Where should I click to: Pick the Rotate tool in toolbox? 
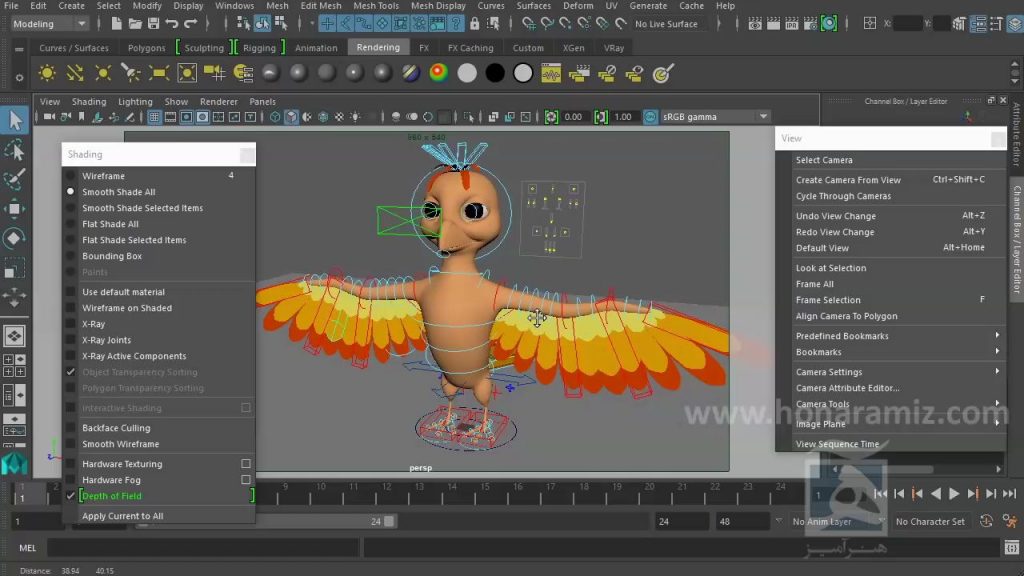[14, 238]
